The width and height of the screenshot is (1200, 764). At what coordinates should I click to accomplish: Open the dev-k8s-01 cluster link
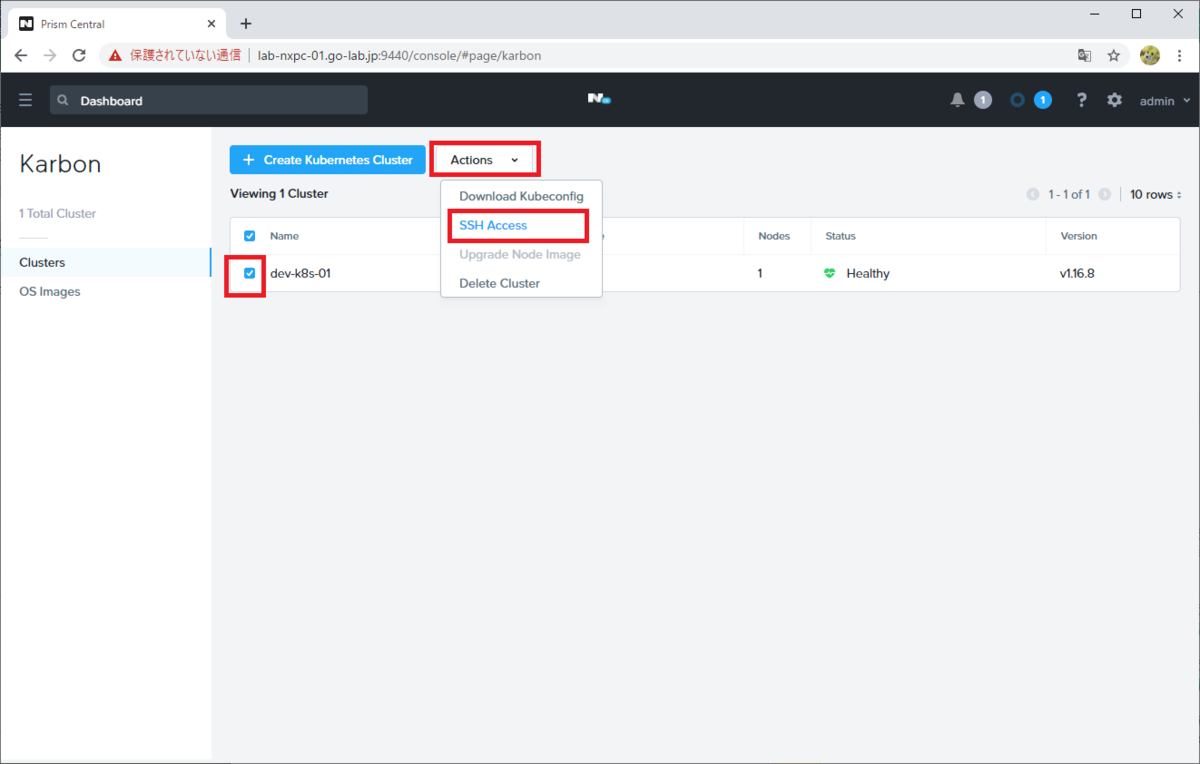pyautogui.click(x=300, y=273)
